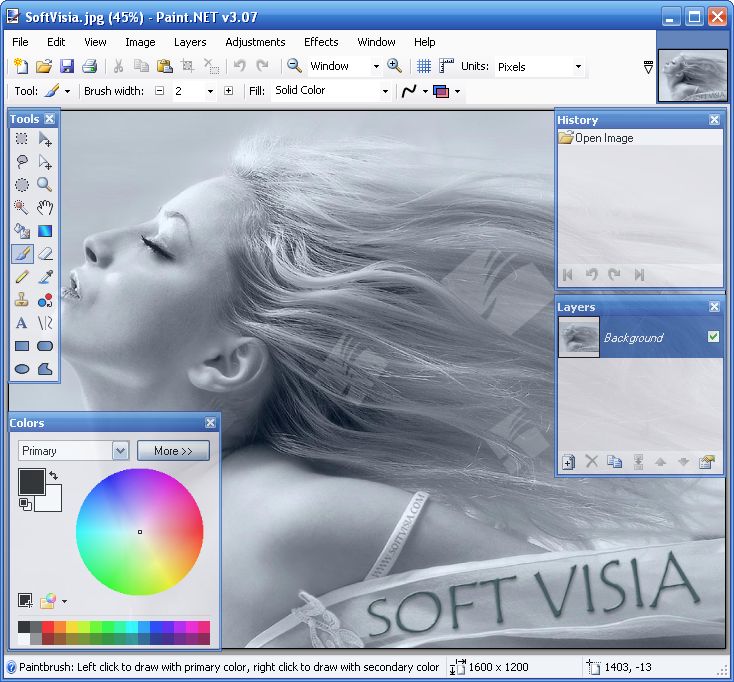
Task: Add a new layer in Layers panel
Action: 568,462
